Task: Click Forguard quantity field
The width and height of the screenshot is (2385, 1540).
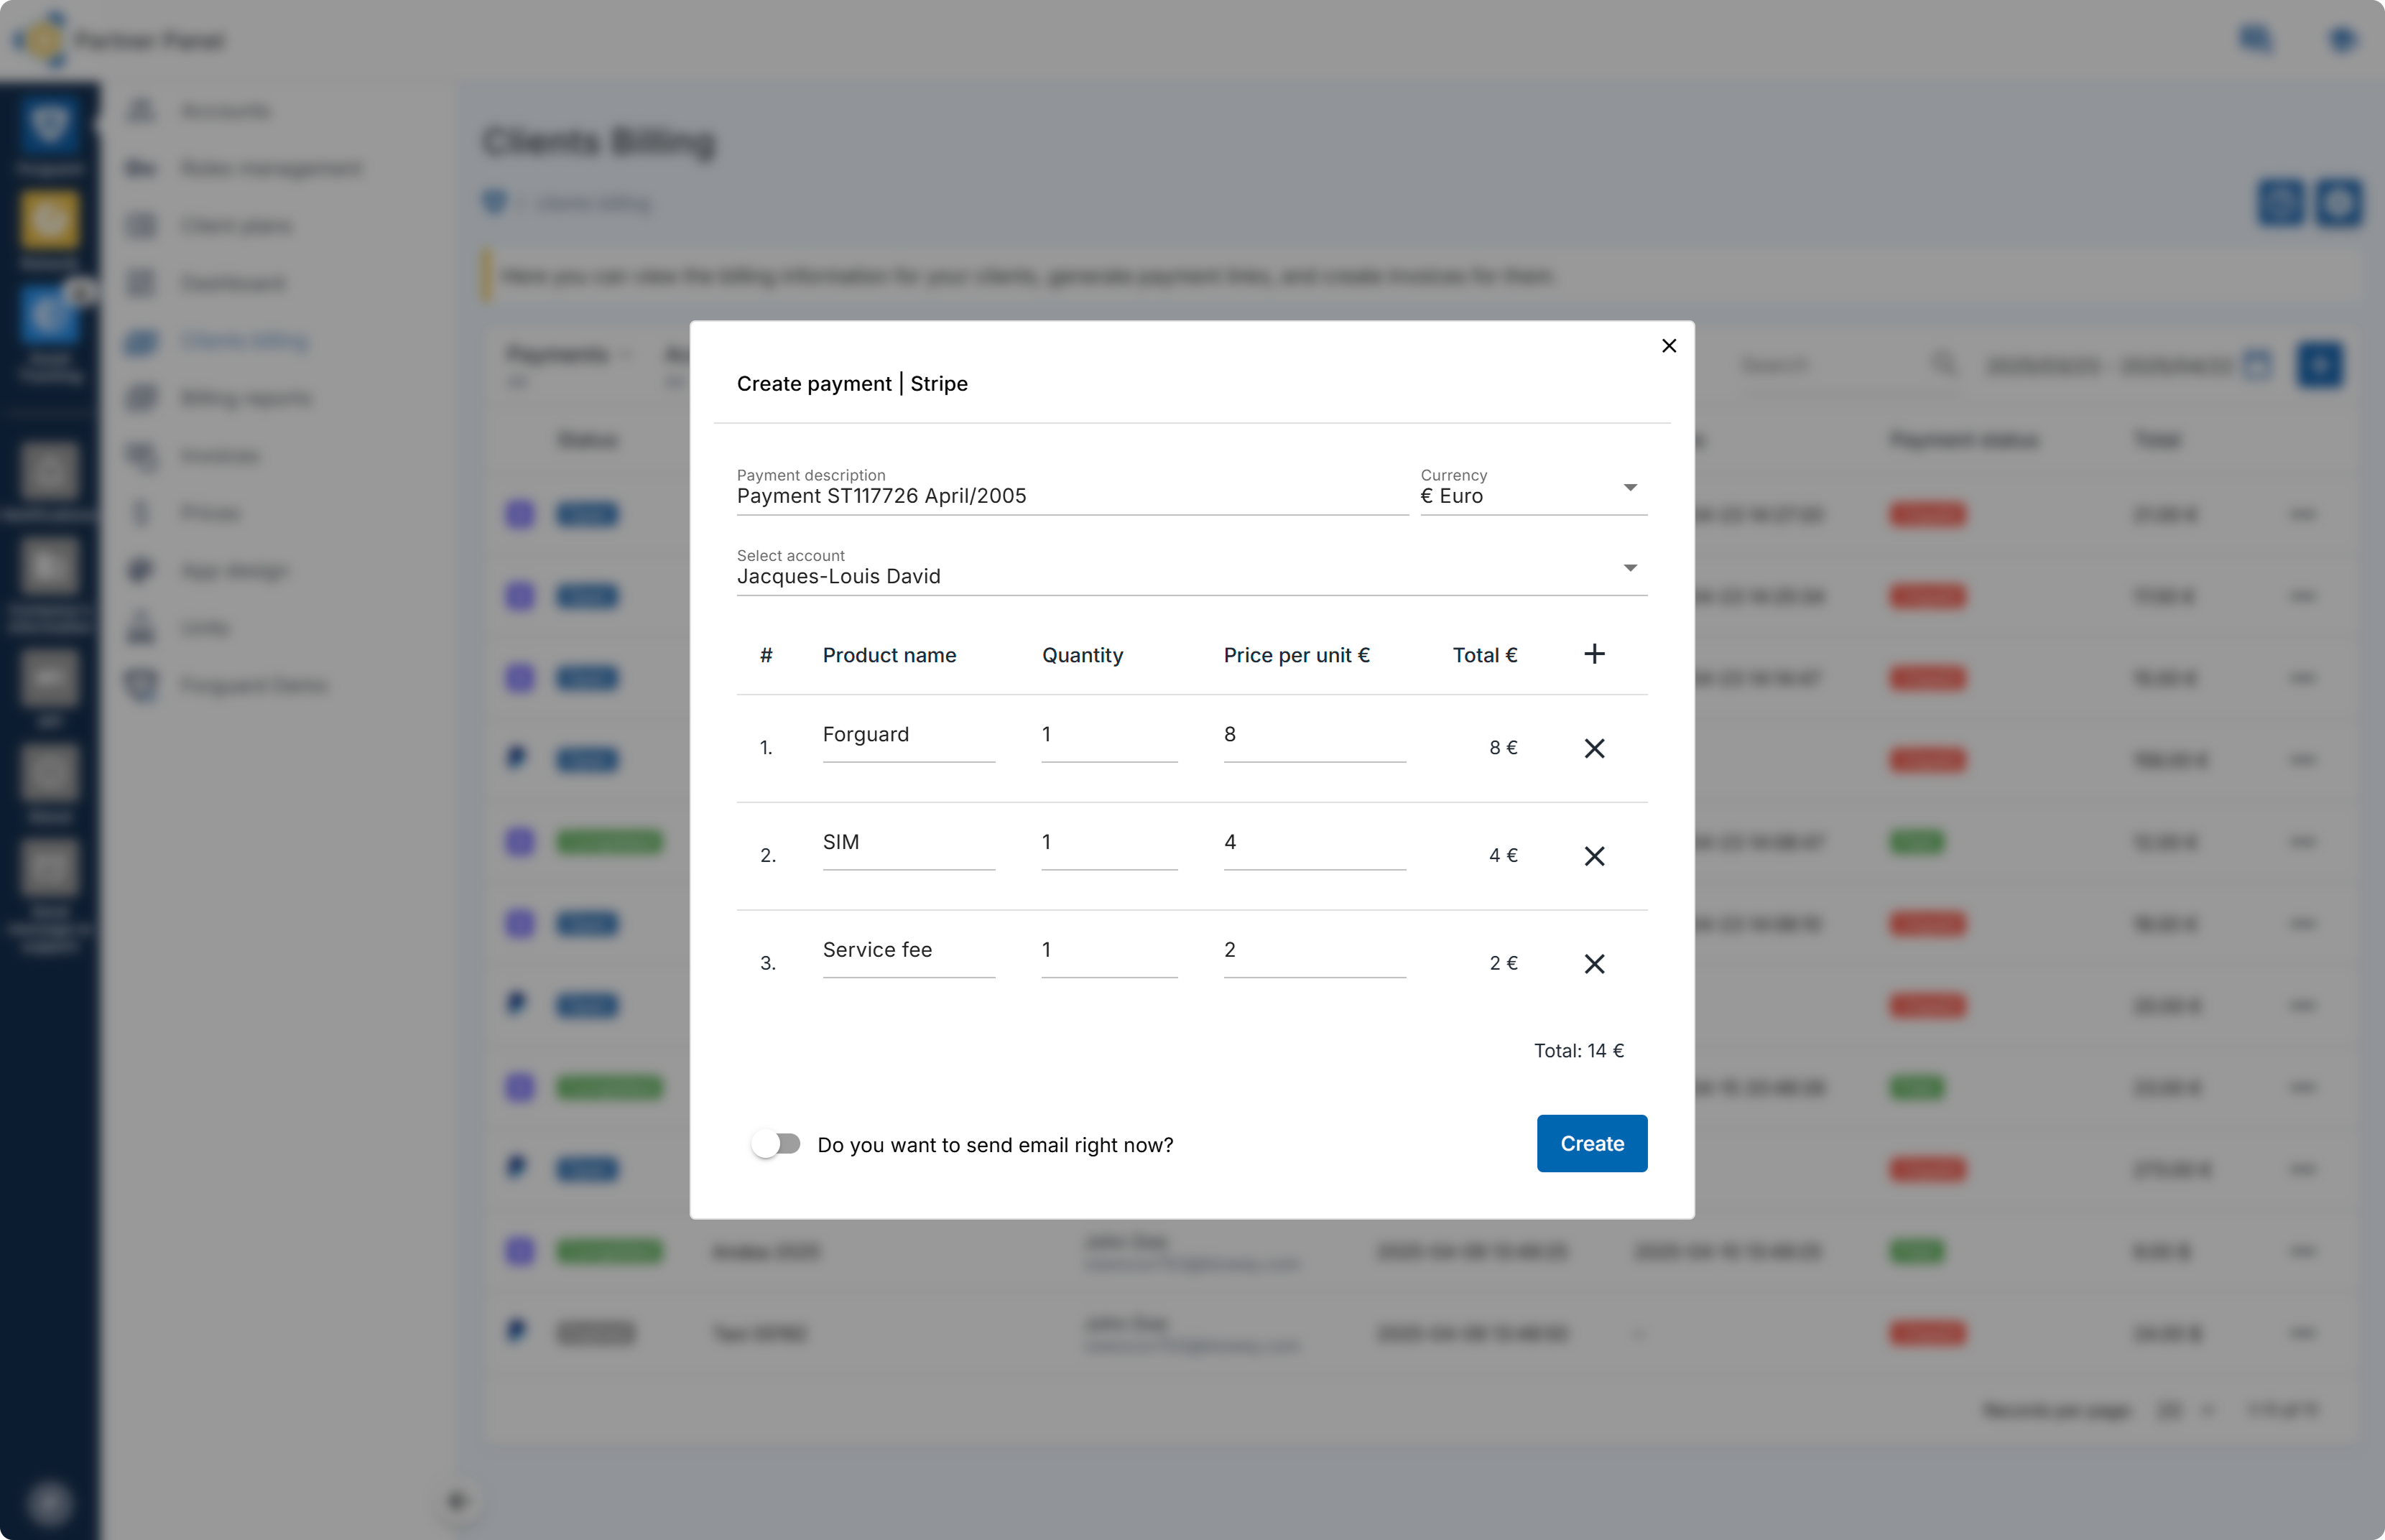Action: pyautogui.click(x=1108, y=735)
